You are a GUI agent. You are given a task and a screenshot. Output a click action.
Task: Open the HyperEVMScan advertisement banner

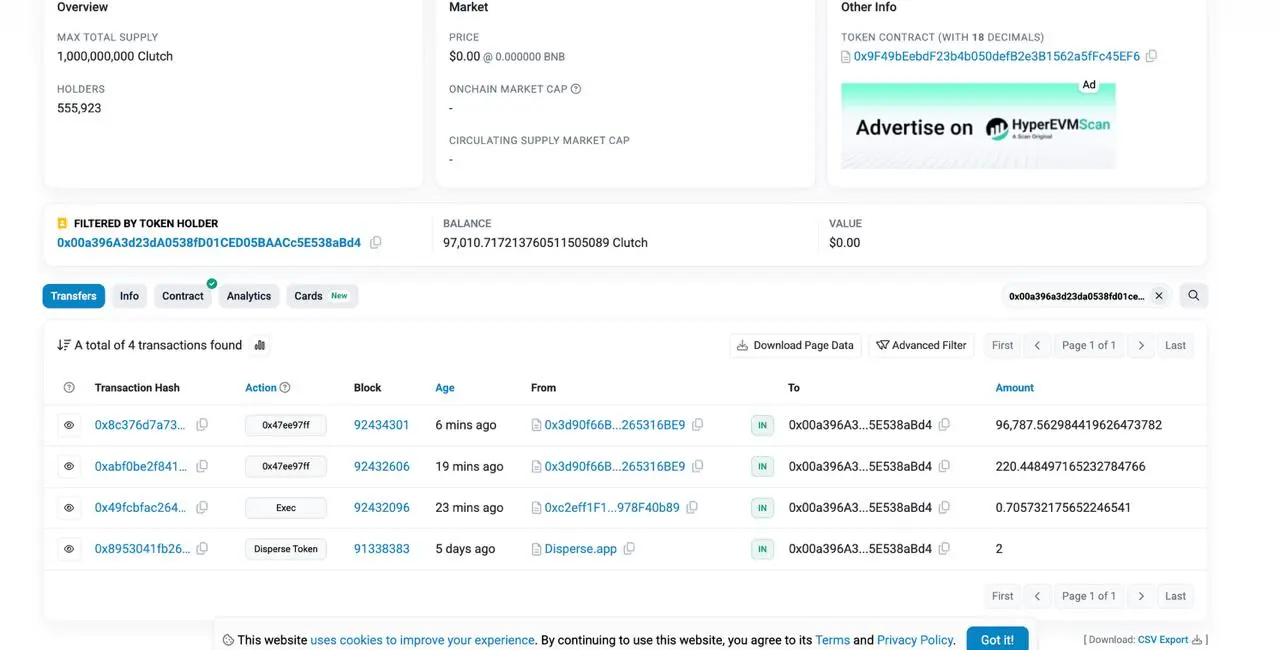[x=978, y=125]
